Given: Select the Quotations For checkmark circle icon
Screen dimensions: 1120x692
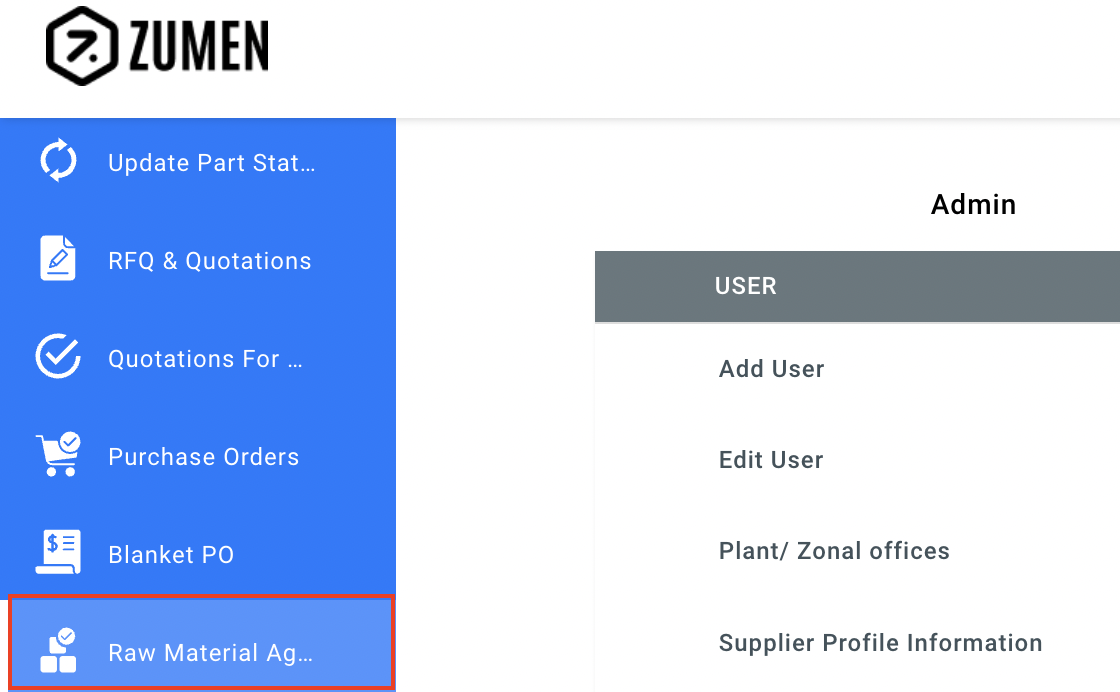Looking at the screenshot, I should click(x=58, y=357).
